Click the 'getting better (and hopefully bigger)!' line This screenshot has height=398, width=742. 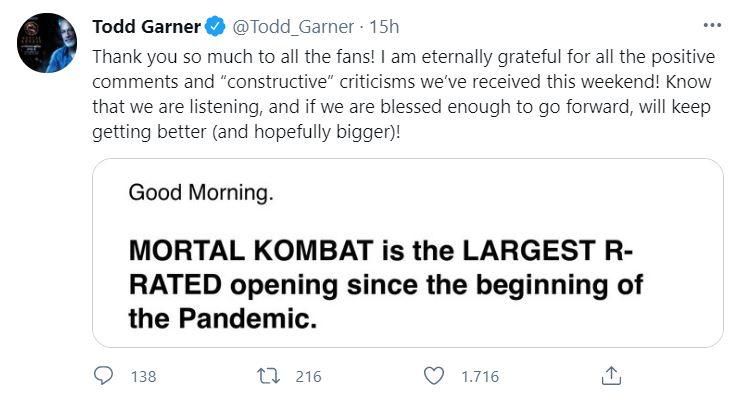pos(246,132)
